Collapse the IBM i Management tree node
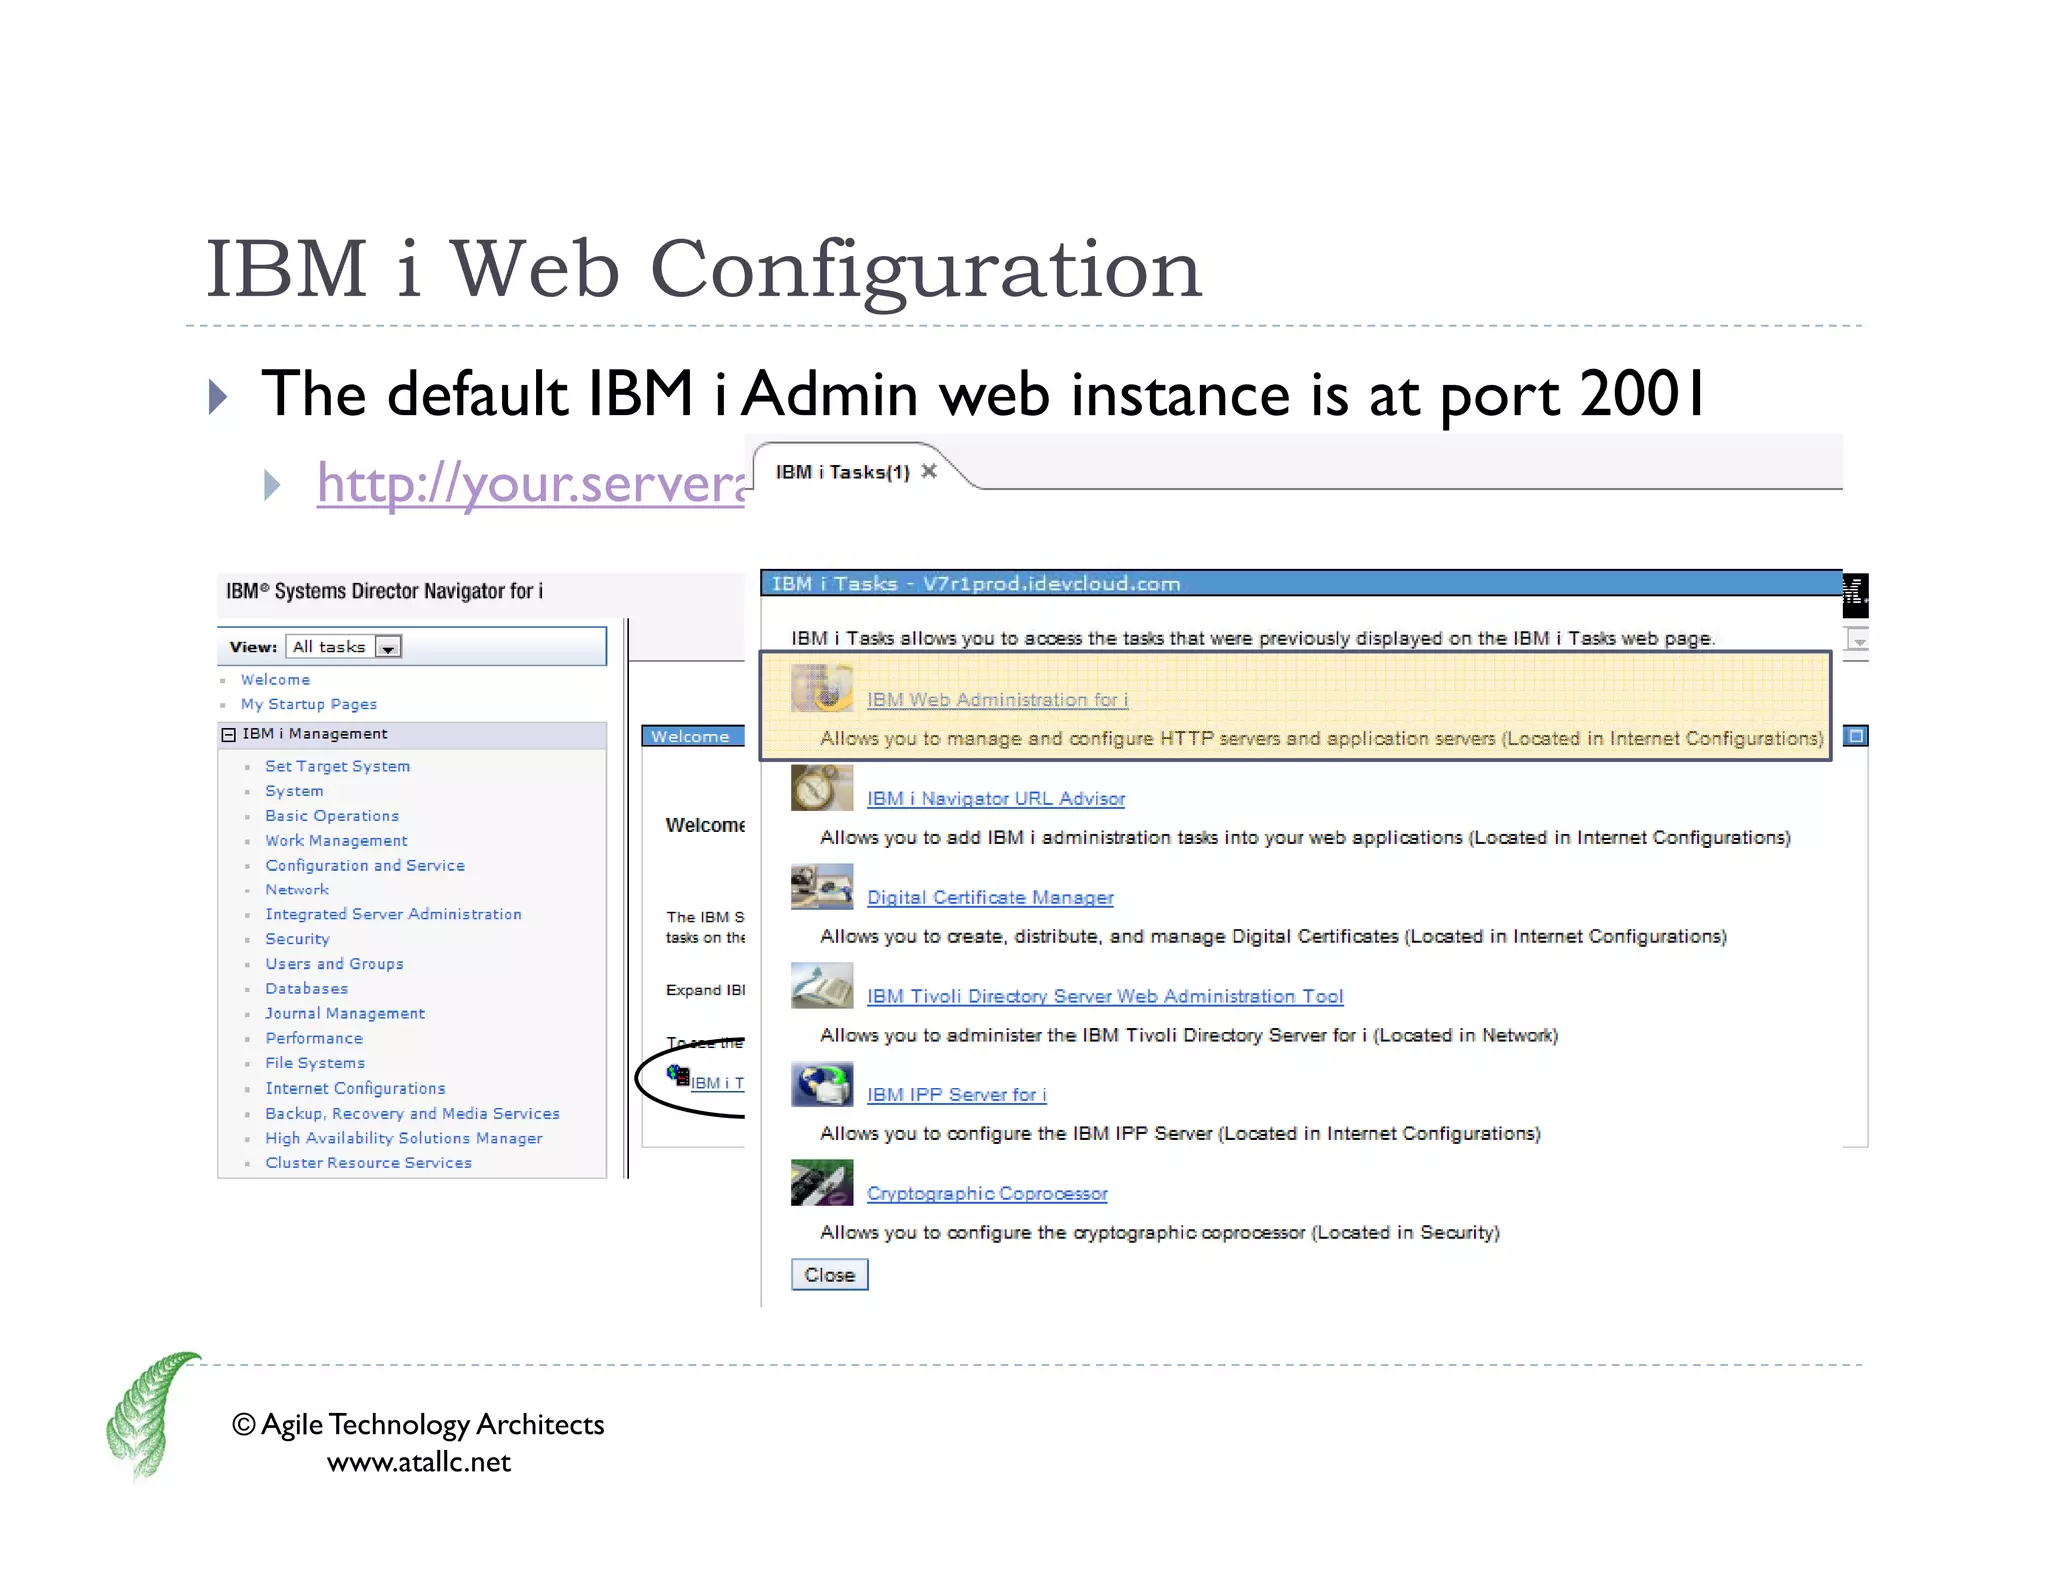The height and width of the screenshot is (1582, 2048). click(229, 734)
